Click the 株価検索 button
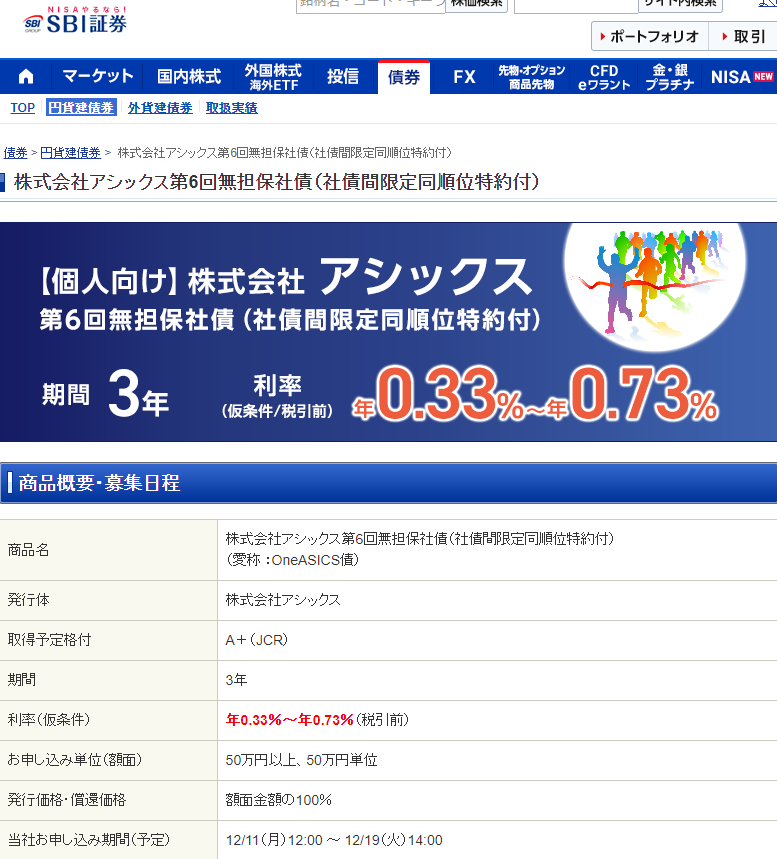Image resolution: width=777 pixels, height=859 pixels. 477,4
